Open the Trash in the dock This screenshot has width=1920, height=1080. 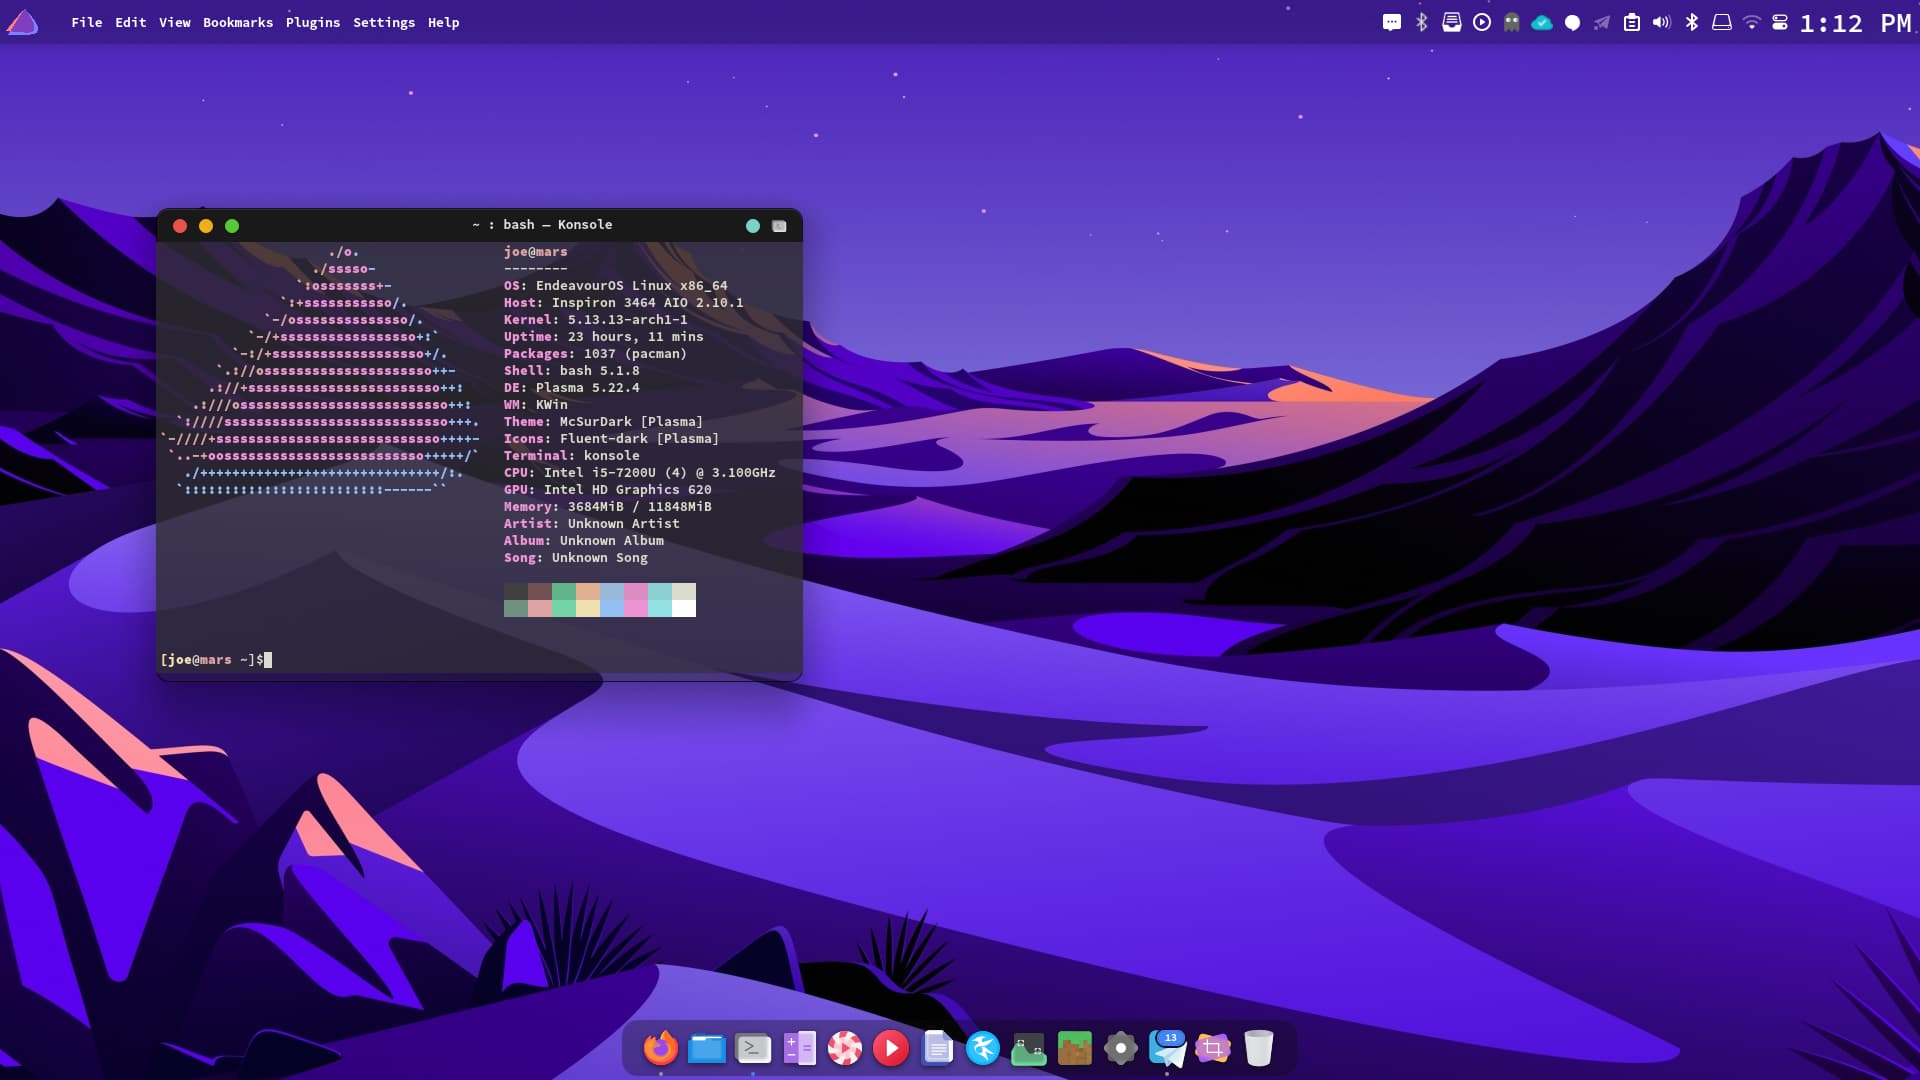coord(1259,1048)
